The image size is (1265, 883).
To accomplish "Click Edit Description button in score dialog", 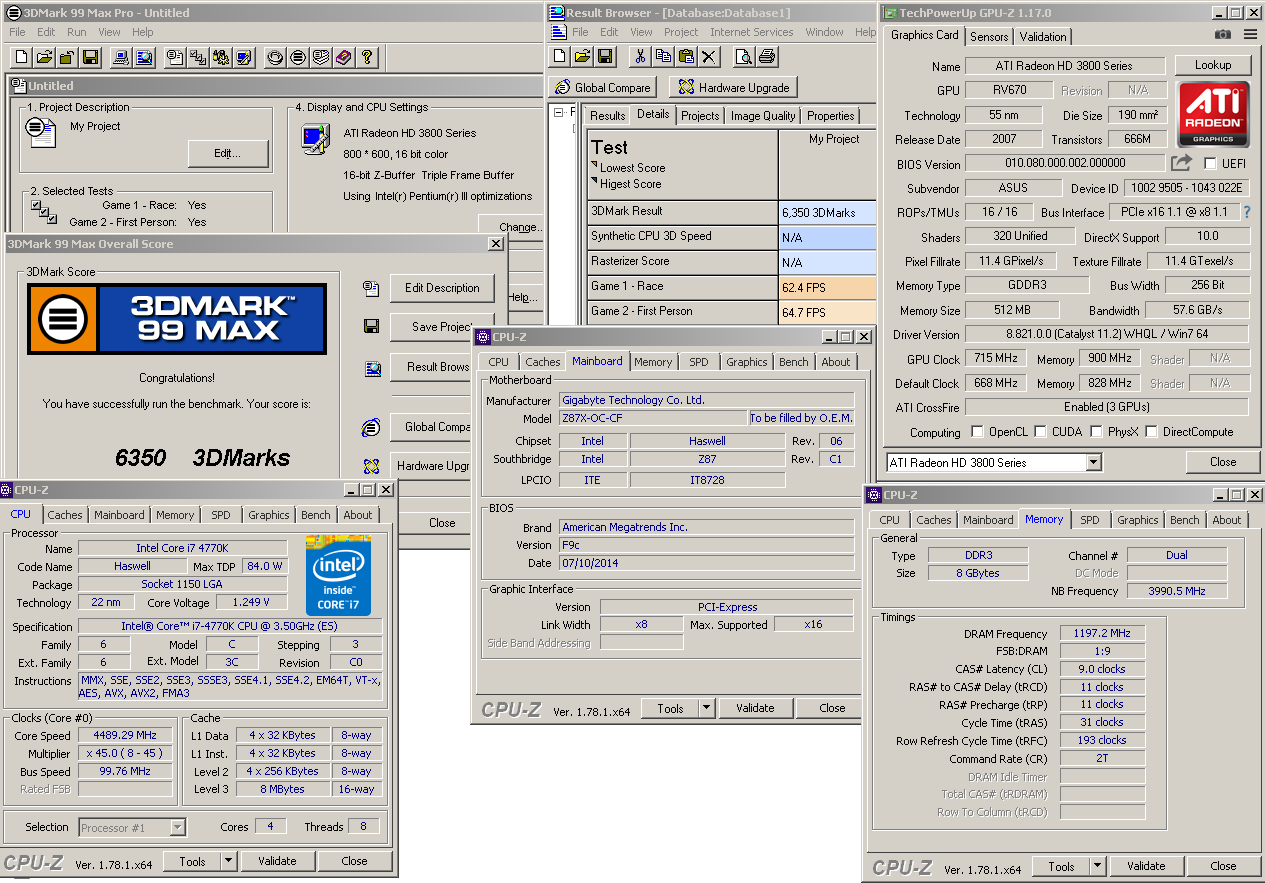I will tap(442, 288).
